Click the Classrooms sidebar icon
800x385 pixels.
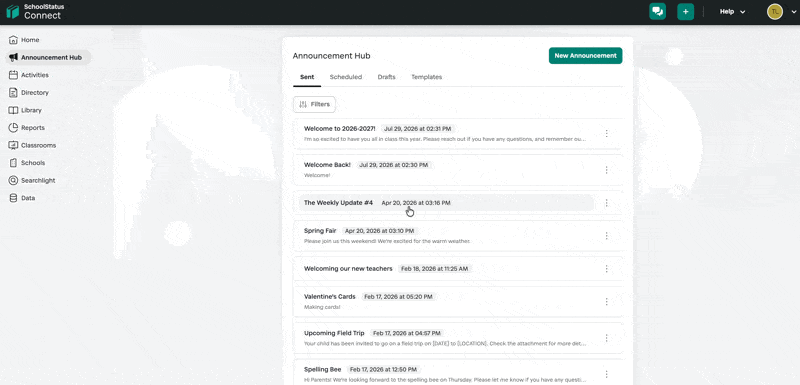point(13,145)
